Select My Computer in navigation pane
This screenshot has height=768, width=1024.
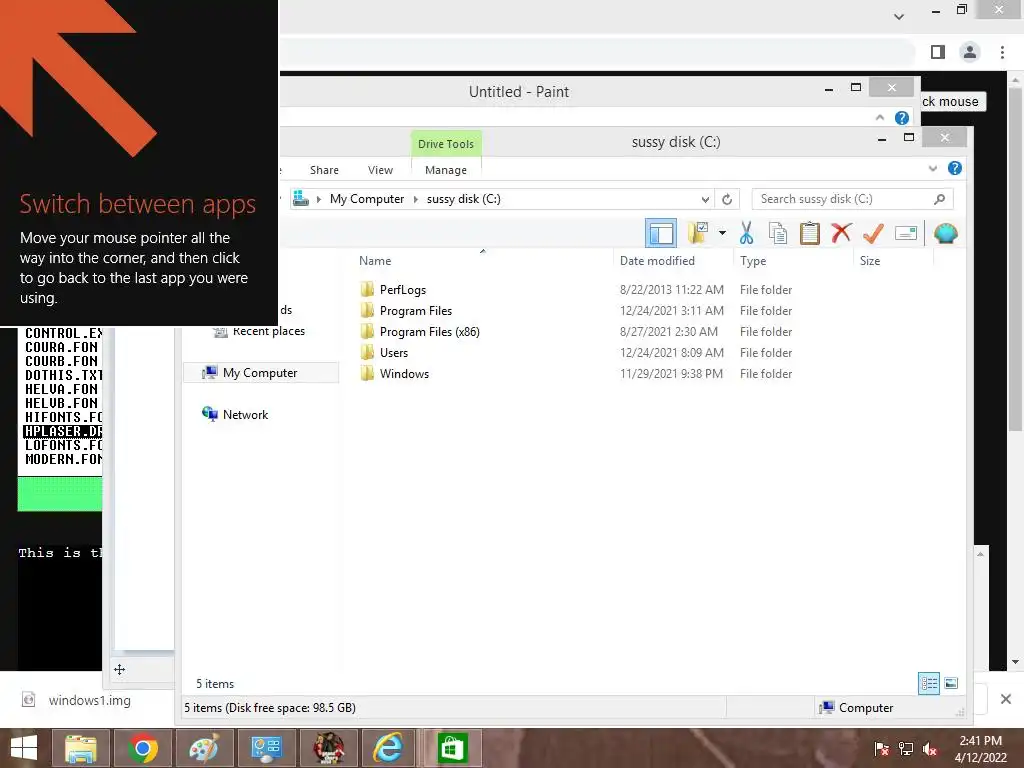click(x=261, y=373)
